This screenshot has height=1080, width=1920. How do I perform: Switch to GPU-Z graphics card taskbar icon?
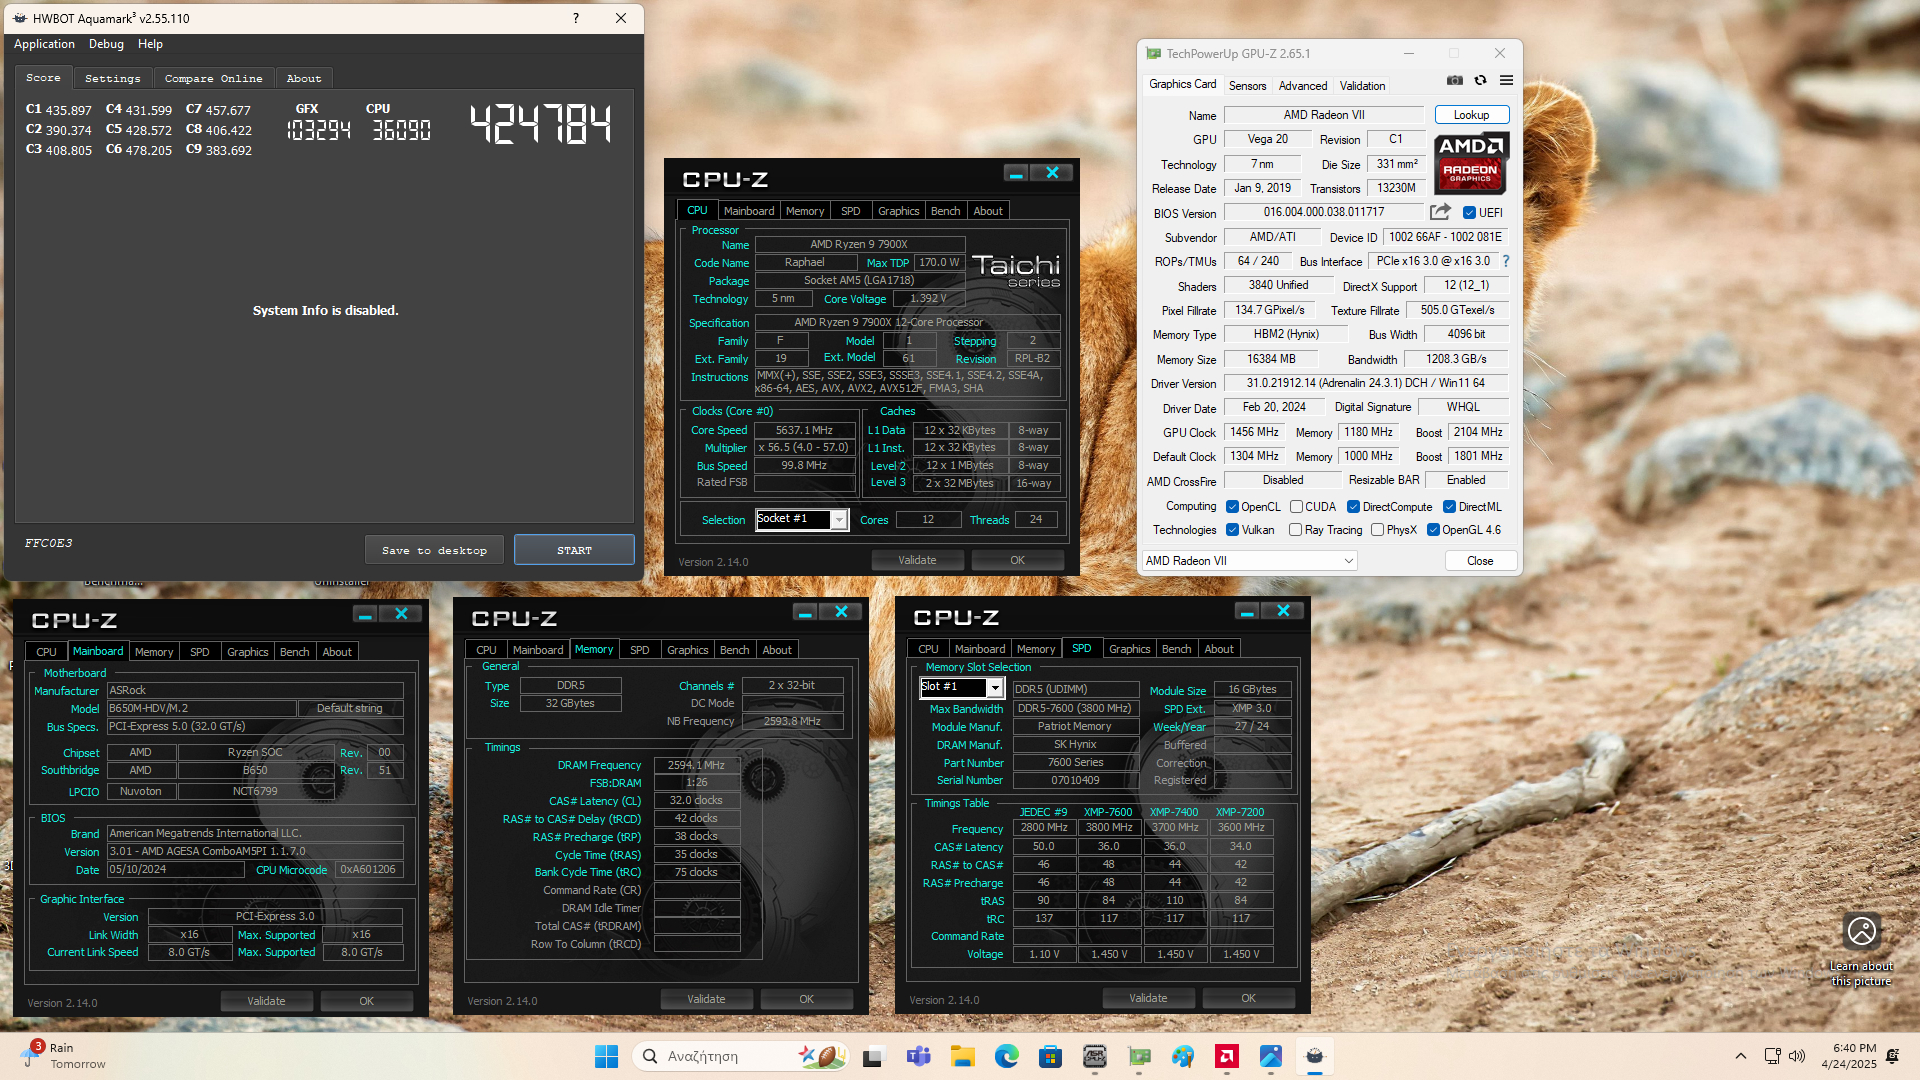(1139, 1056)
